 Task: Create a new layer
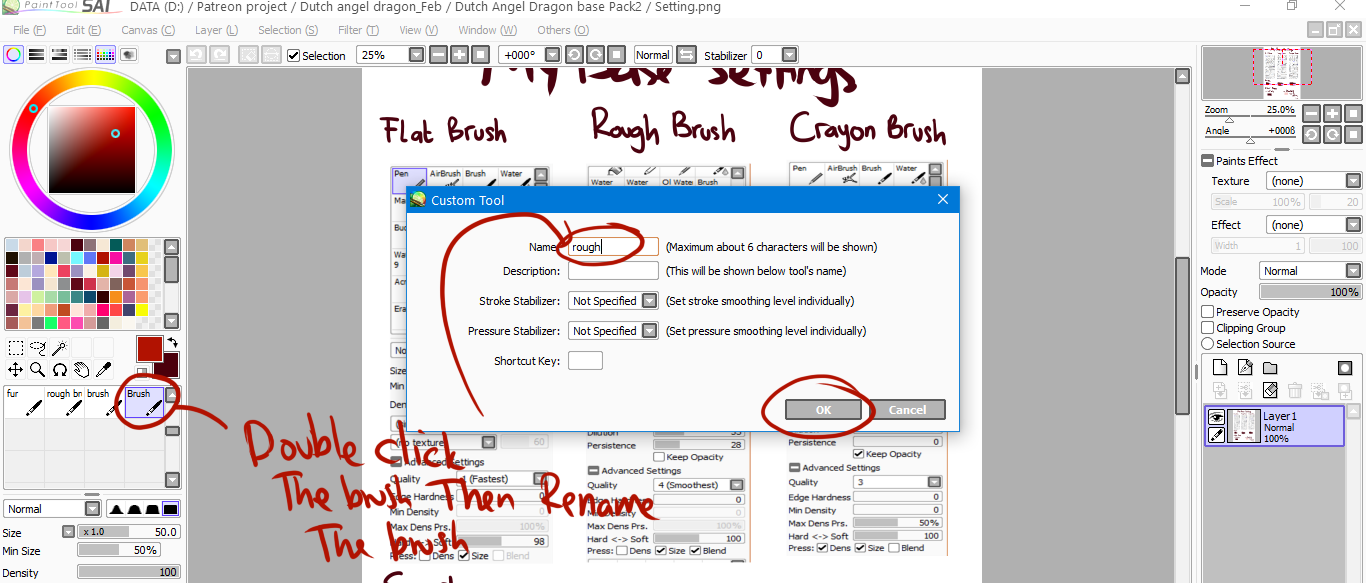1219,368
